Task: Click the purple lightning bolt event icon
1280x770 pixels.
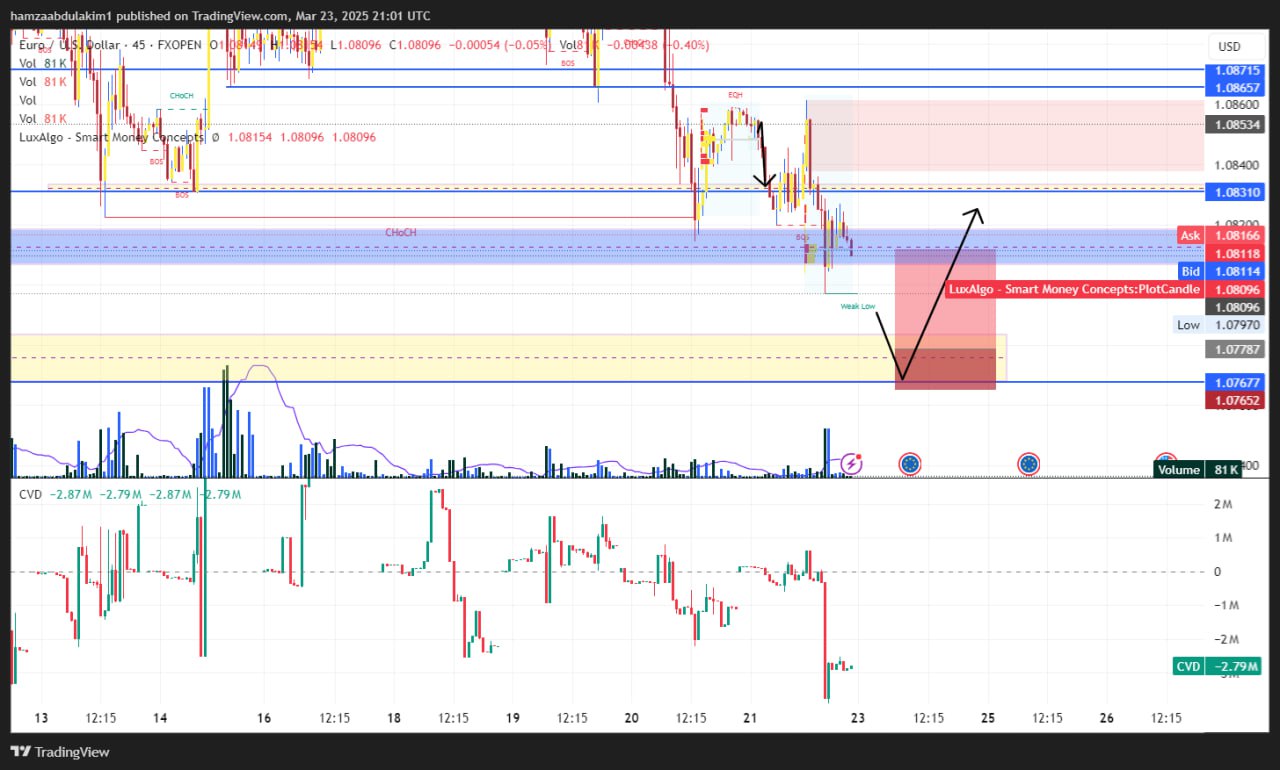Action: point(851,463)
